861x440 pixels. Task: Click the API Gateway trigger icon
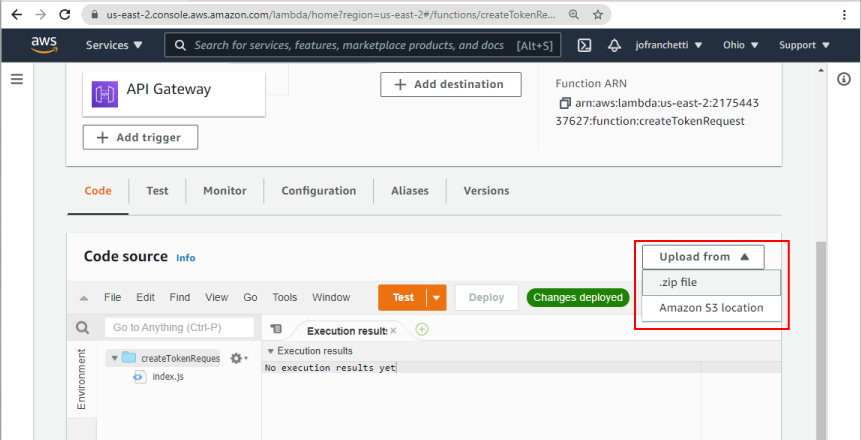click(105, 94)
